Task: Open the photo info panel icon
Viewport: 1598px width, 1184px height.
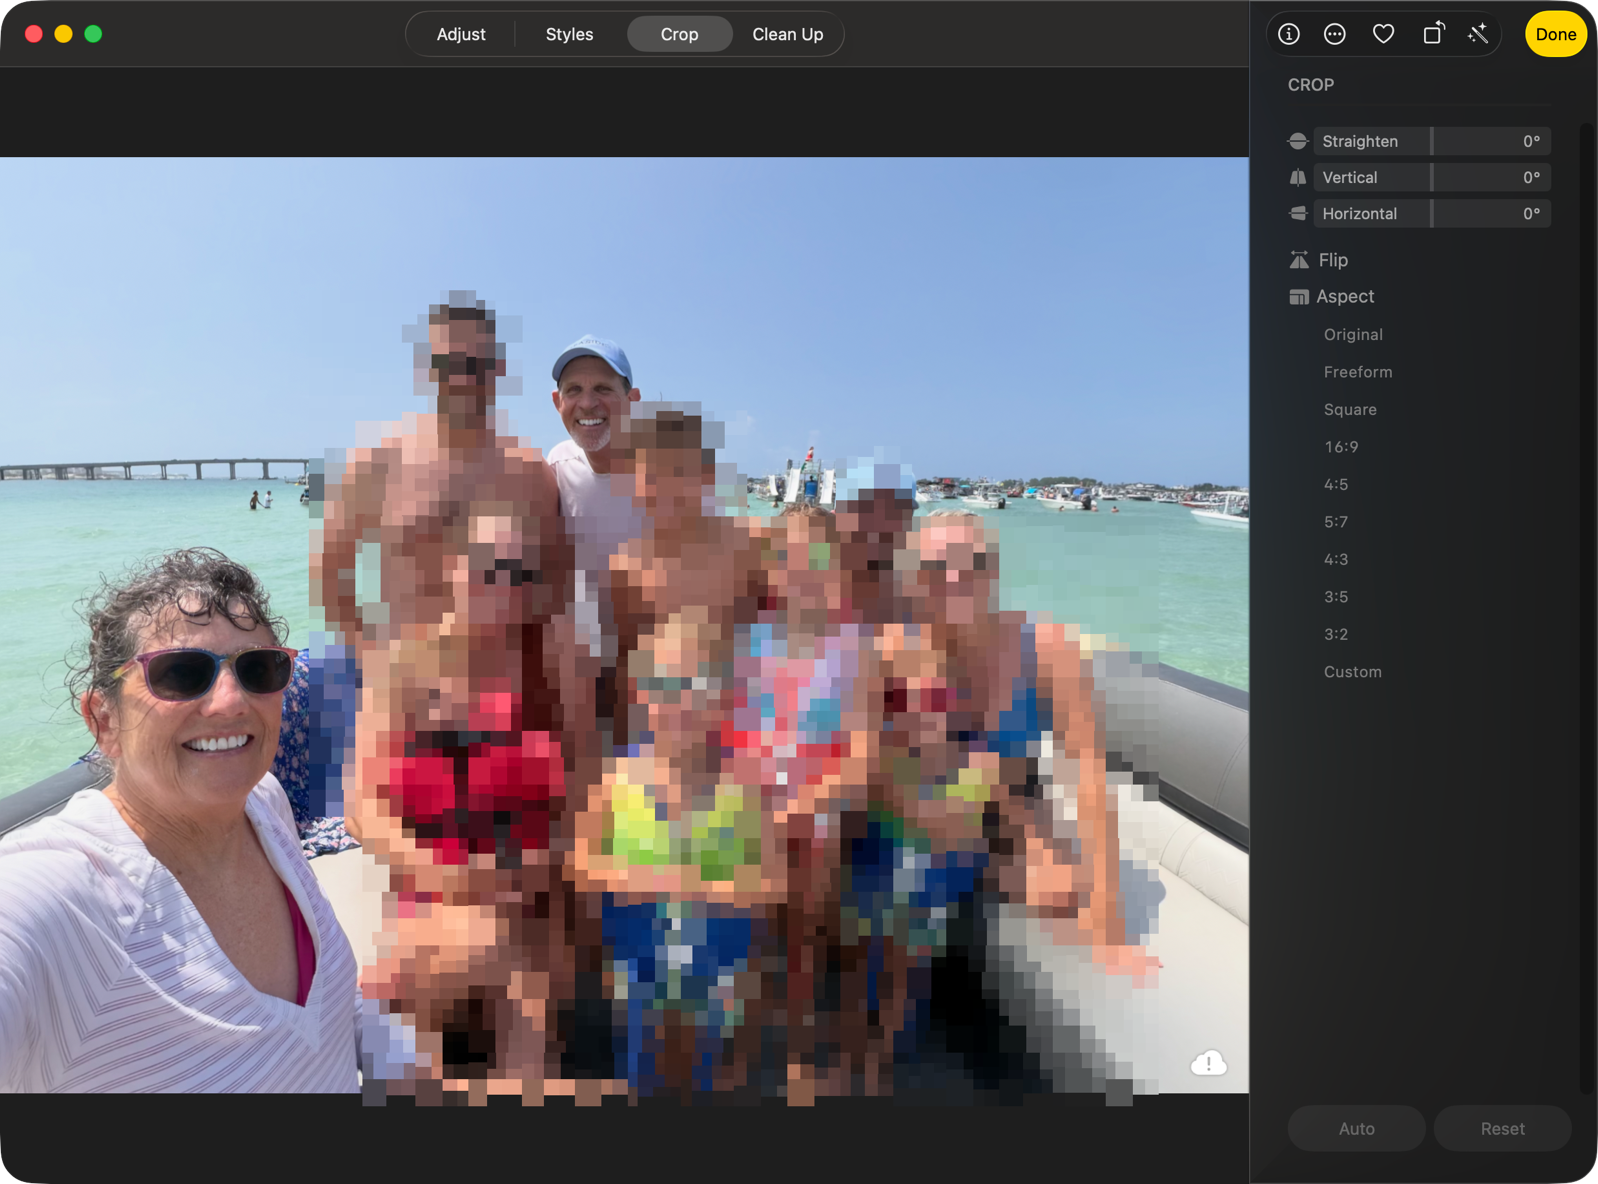Action: coord(1289,34)
